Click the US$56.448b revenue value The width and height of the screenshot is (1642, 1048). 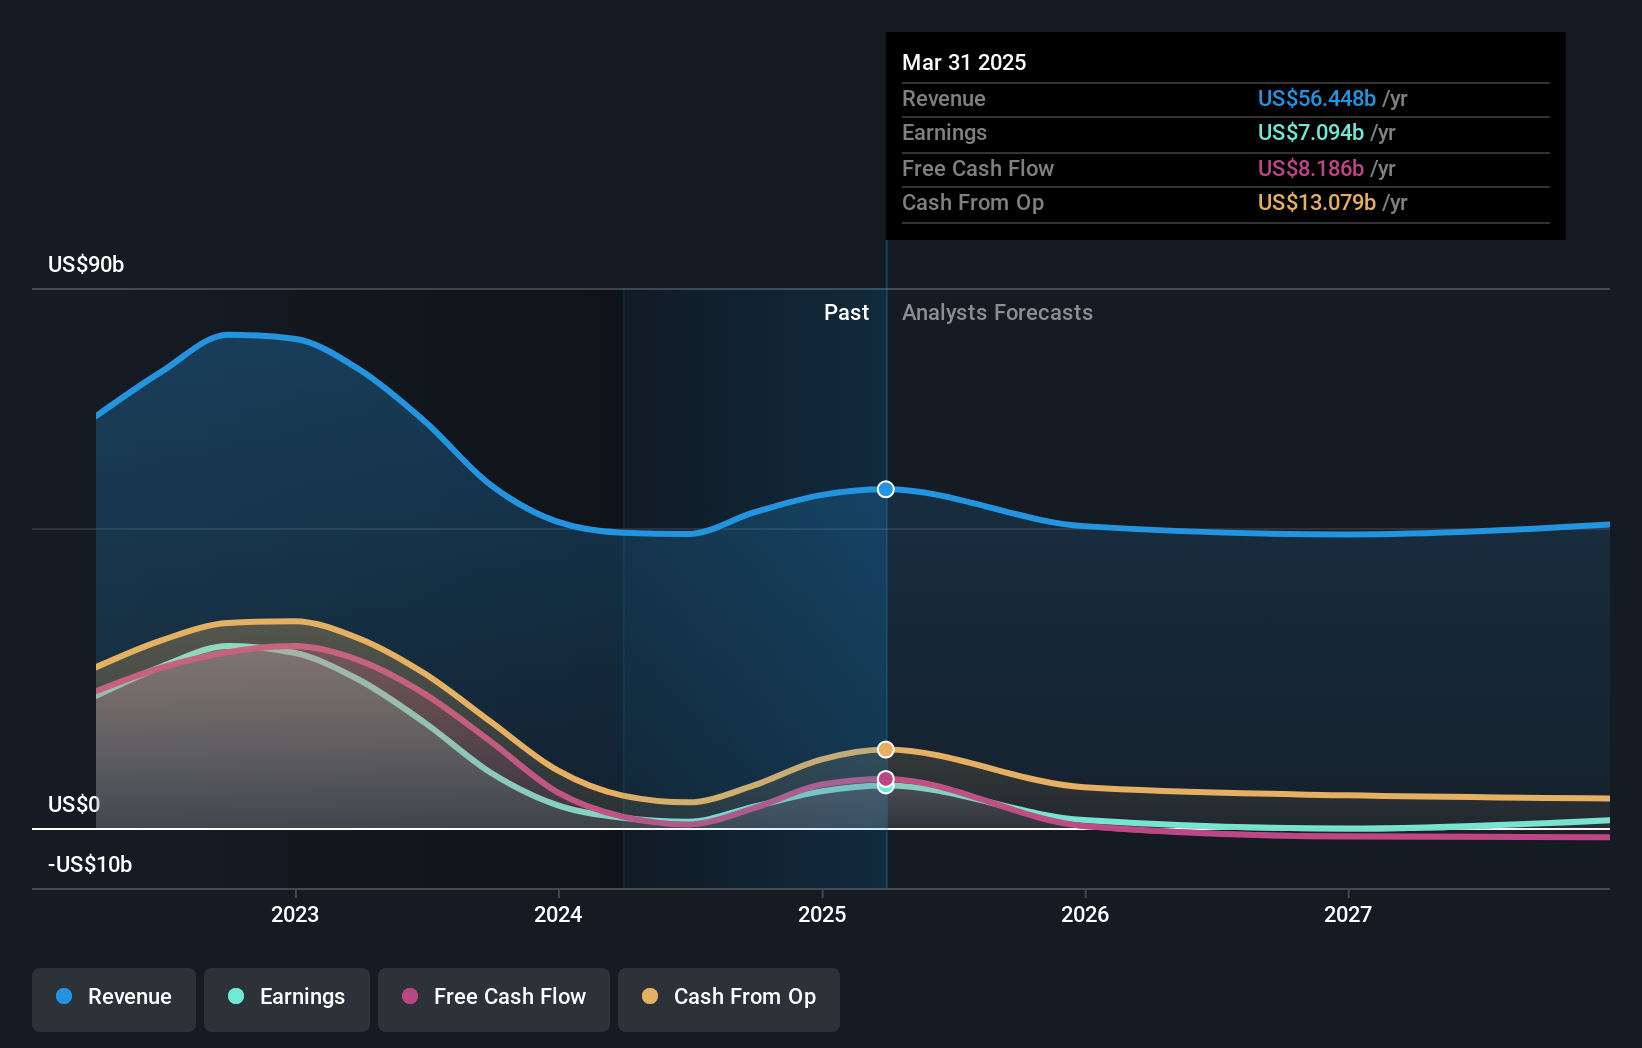(1317, 98)
